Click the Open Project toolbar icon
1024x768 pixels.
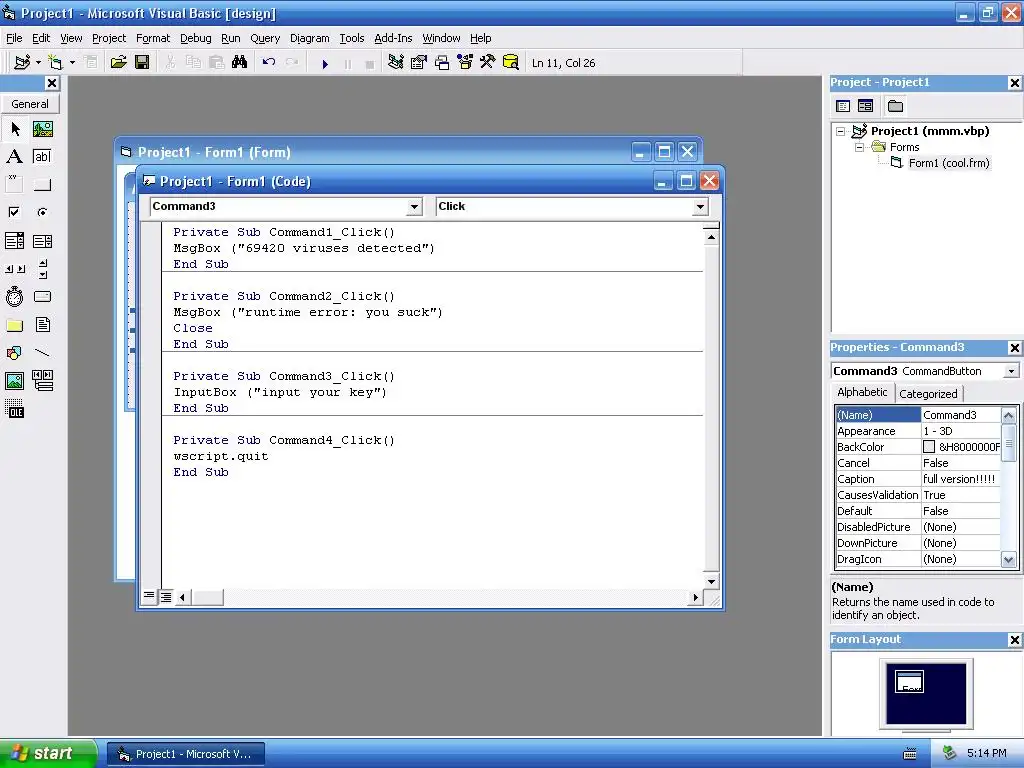[x=118, y=63]
